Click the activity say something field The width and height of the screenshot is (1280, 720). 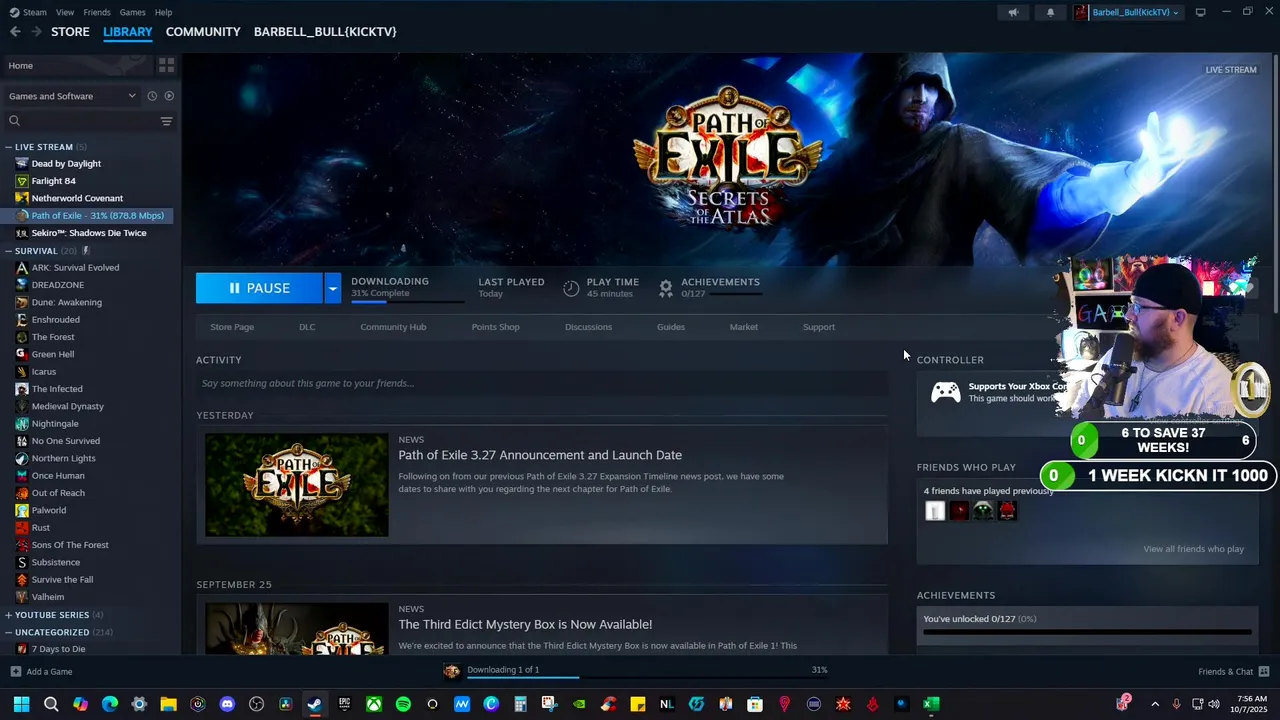pyautogui.click(x=541, y=383)
